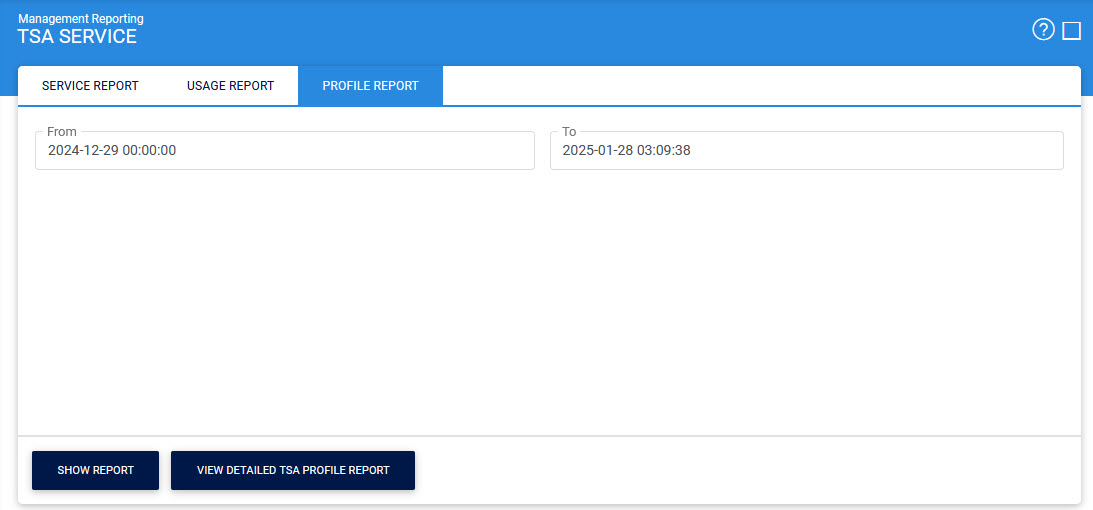Screen dimensions: 1093x510
Task: Select the 2025-01-28 03:09:38 end date value
Action: pos(626,151)
